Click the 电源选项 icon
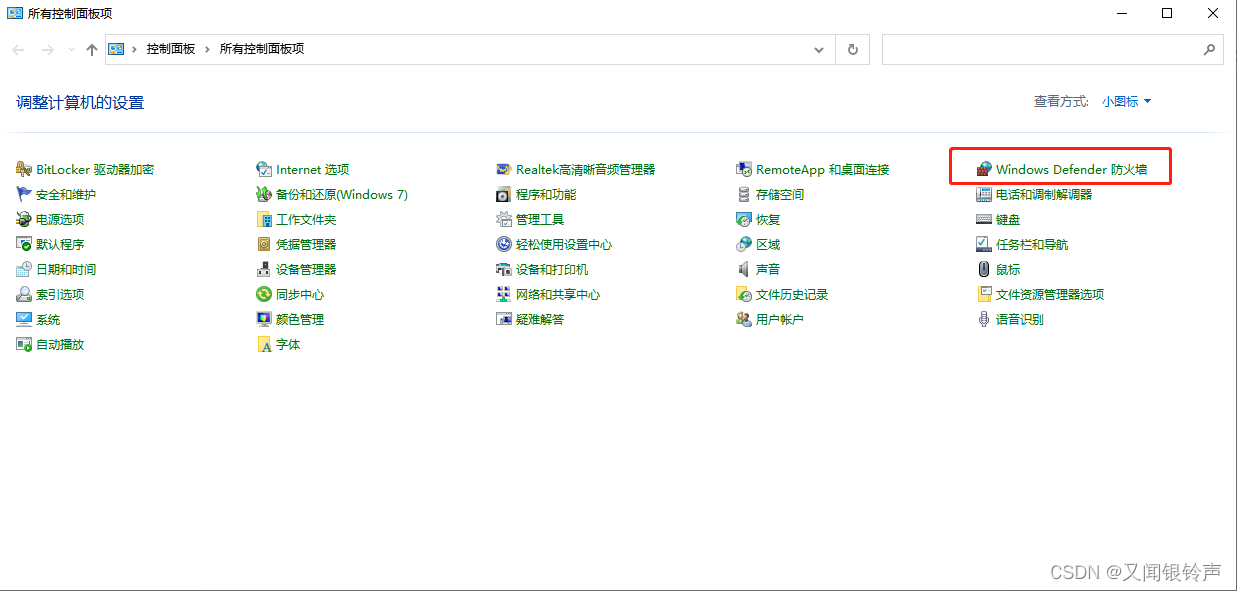The height and width of the screenshot is (591, 1237). [x=24, y=220]
